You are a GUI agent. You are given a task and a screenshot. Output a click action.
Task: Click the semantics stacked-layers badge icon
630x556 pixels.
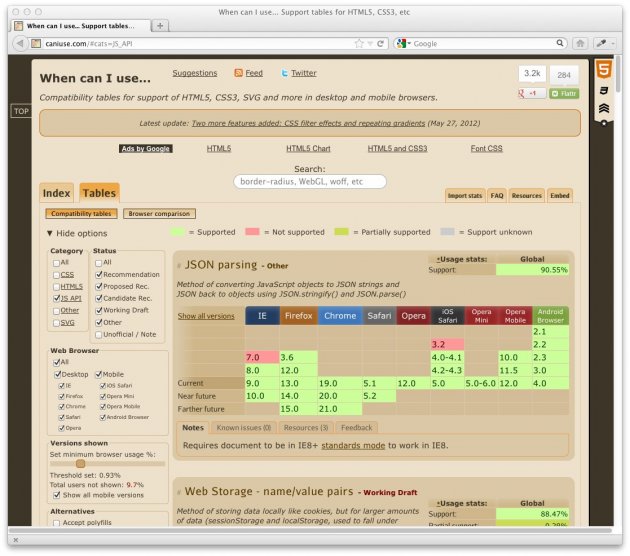603,108
